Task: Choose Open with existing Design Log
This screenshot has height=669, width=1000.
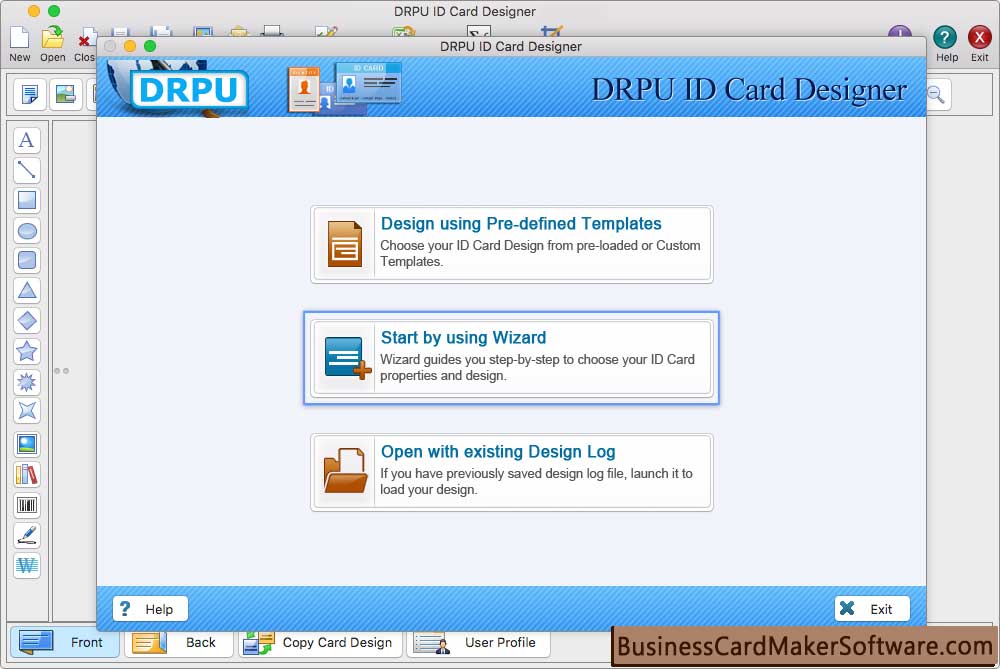Action: 511,473
